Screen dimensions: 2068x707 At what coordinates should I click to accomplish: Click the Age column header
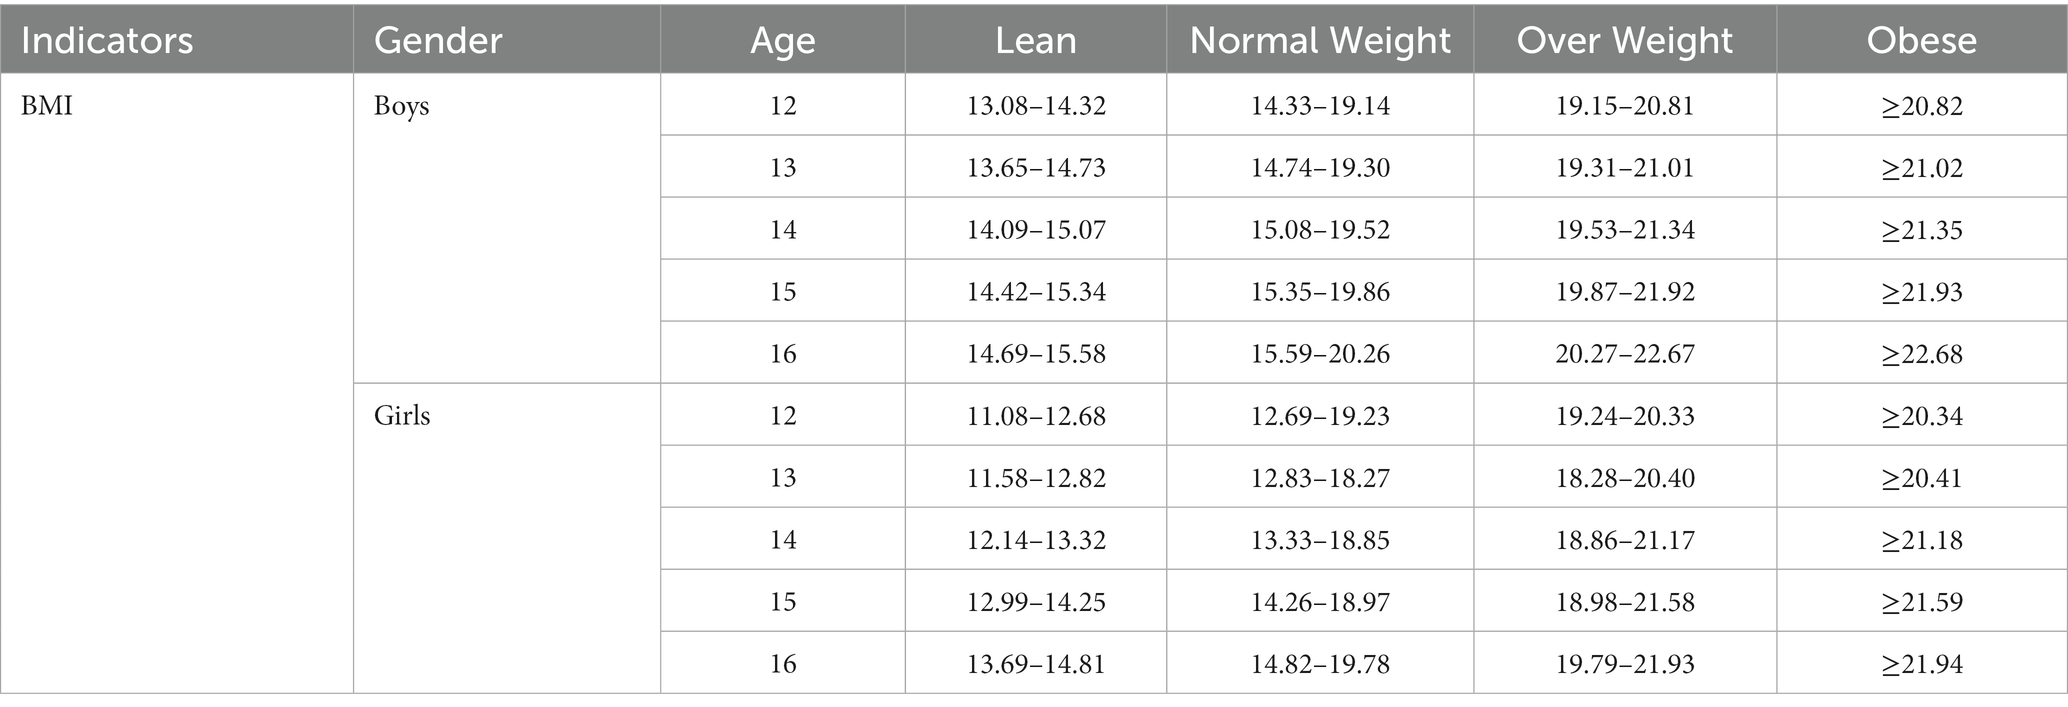[x=783, y=40]
